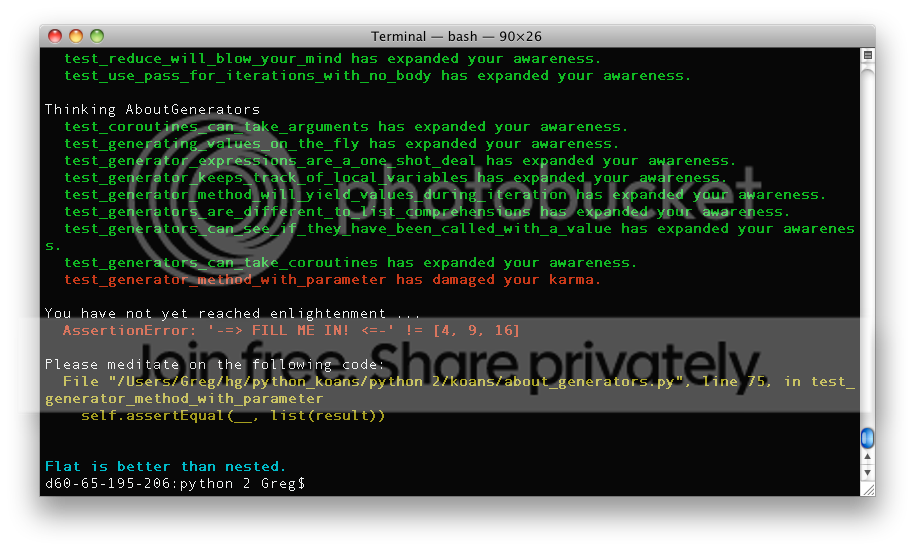
Task: Click 'test_use_pass_for_iterations_with_no_body' line
Action: coord(378,76)
